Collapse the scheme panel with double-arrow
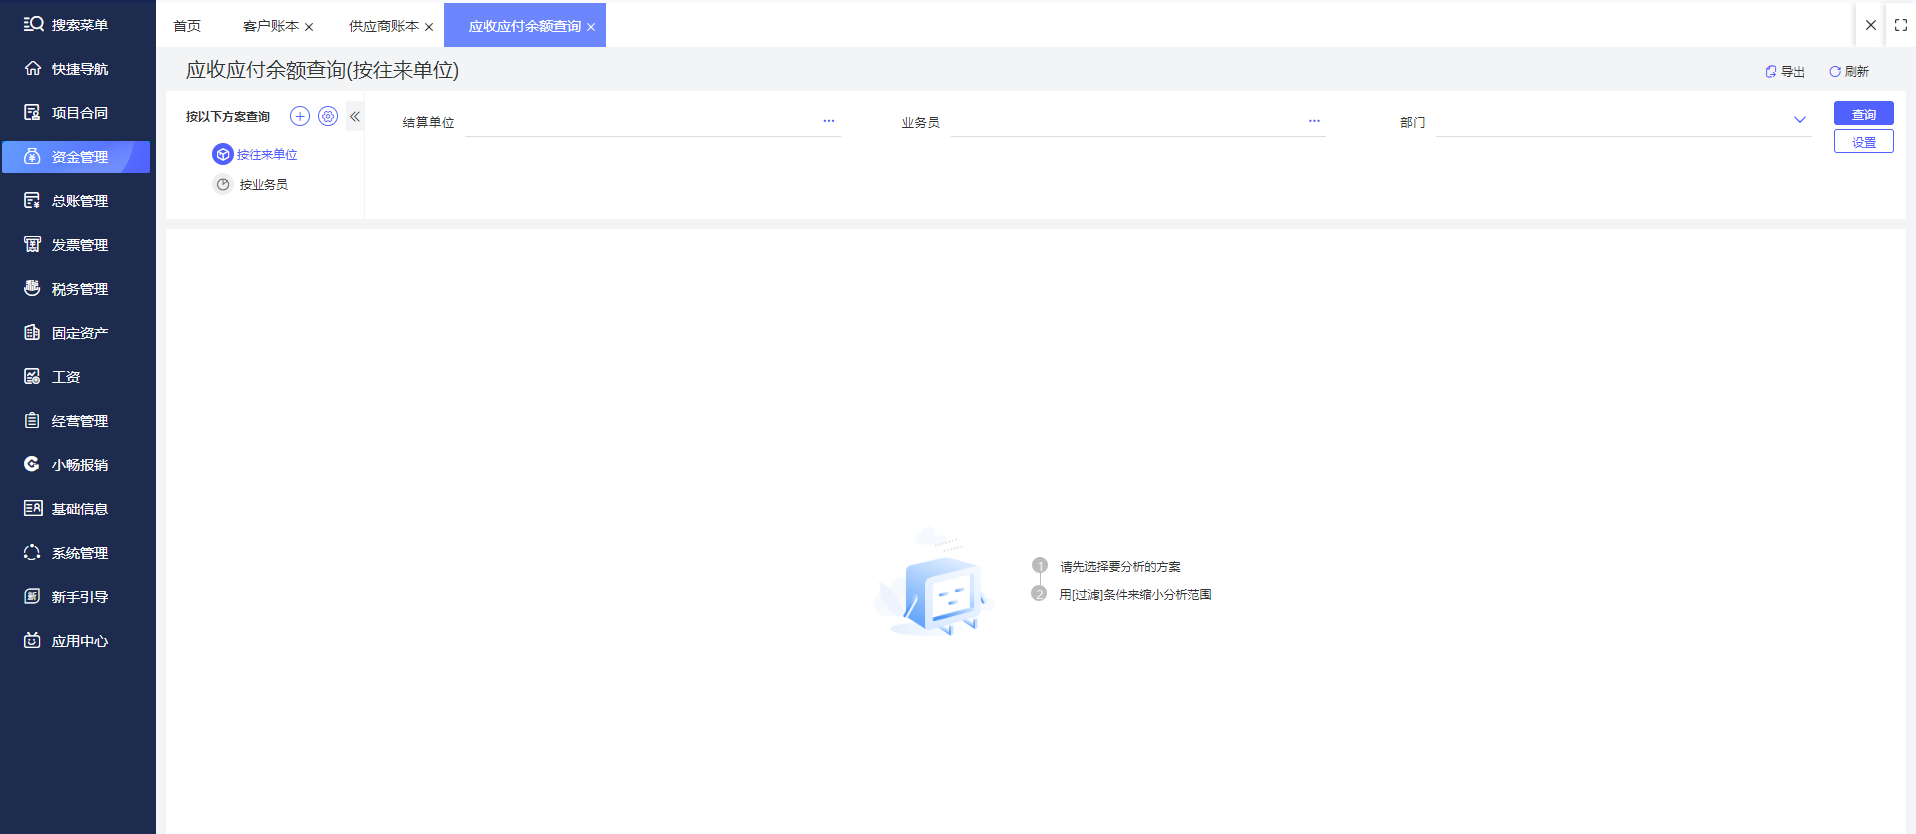 355,116
